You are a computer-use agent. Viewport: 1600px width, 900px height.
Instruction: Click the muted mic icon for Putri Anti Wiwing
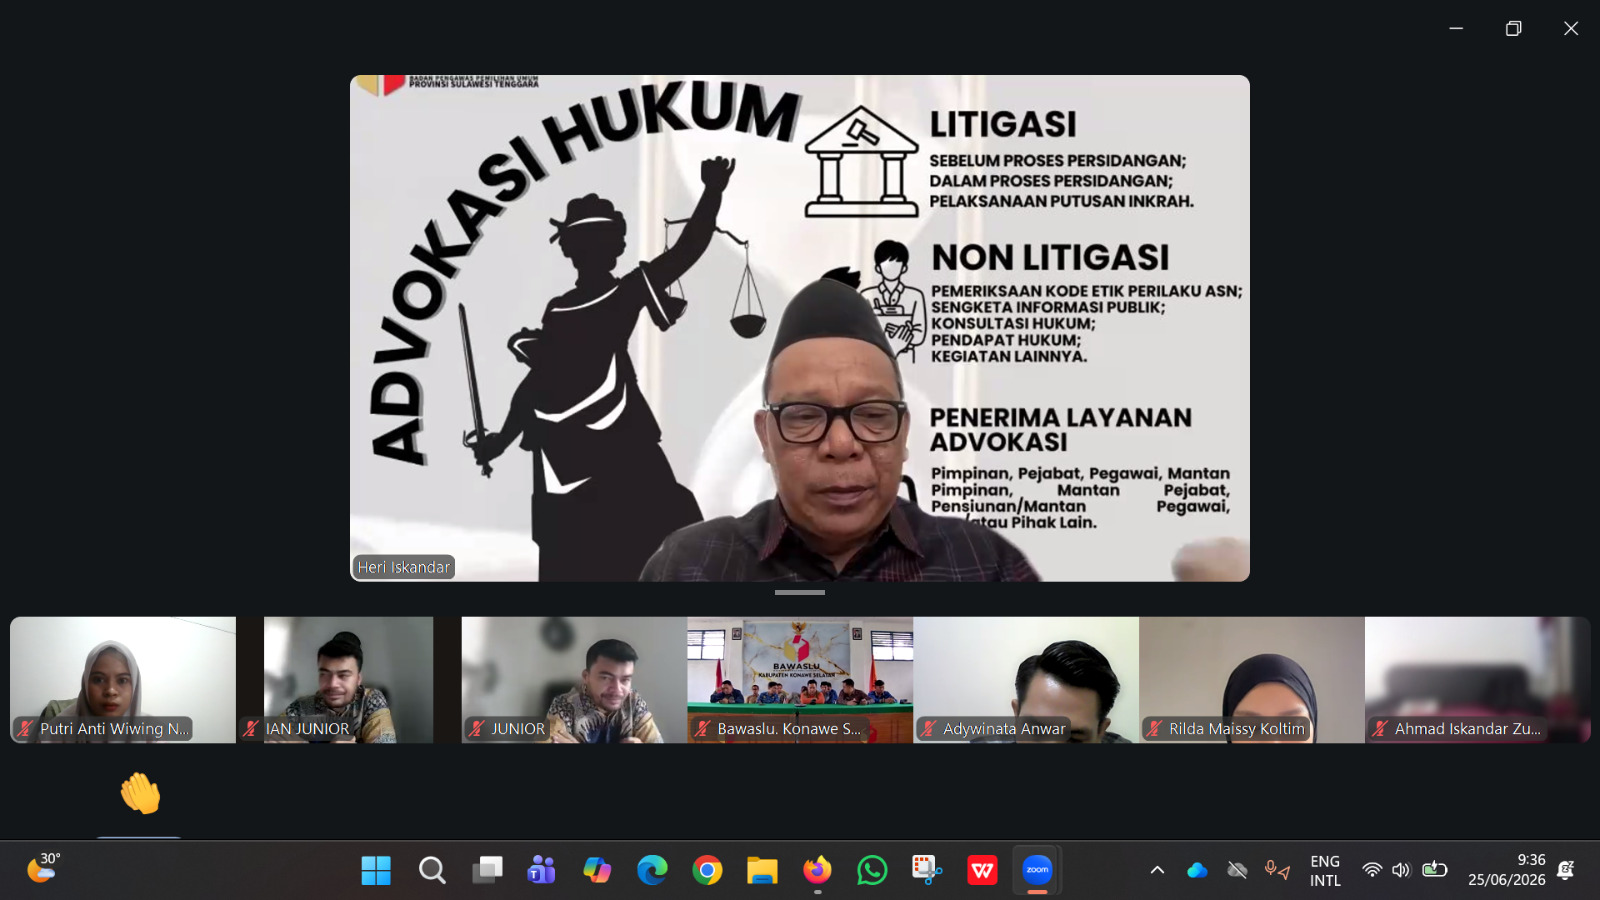tap(26, 729)
